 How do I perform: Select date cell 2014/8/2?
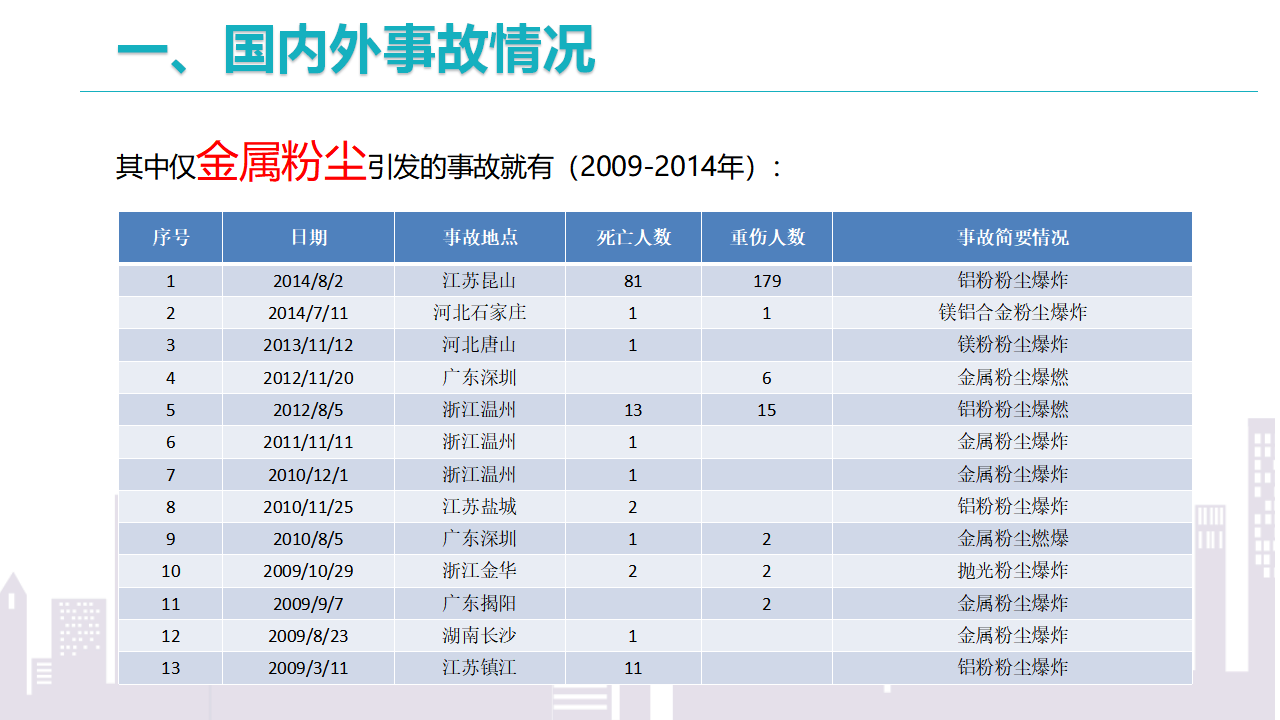tap(309, 281)
